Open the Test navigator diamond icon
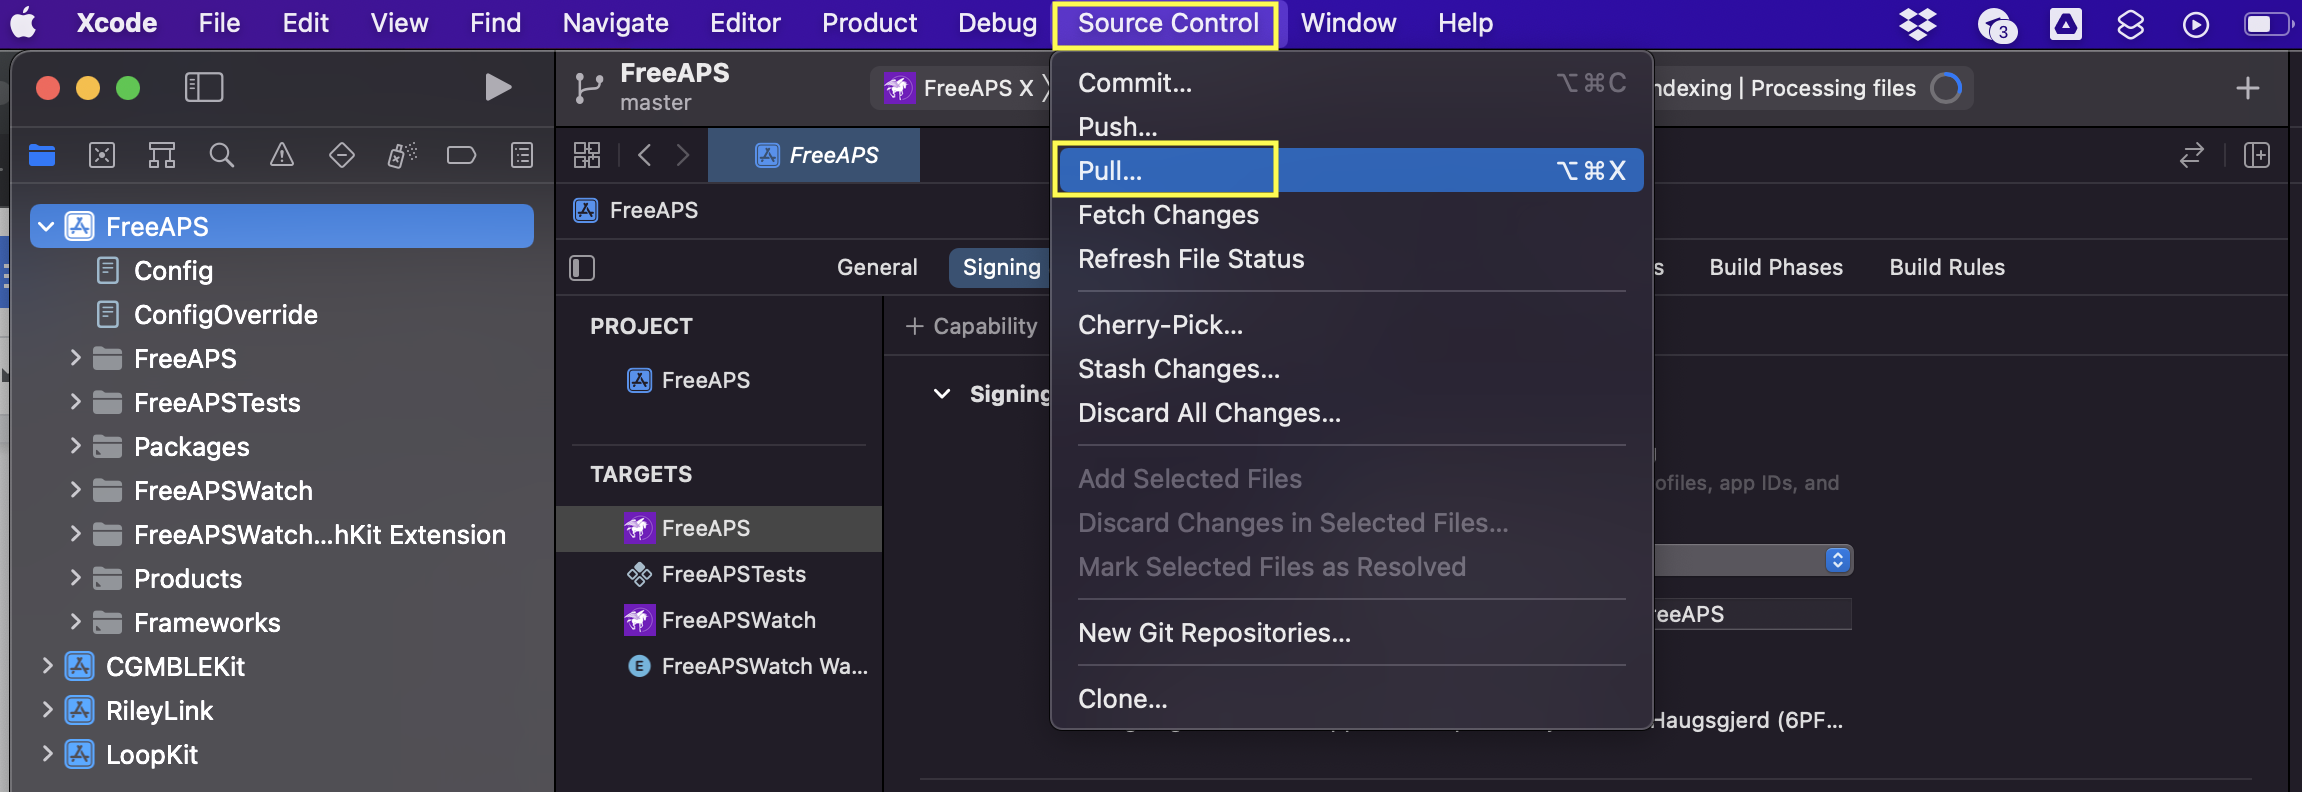Viewport: 2302px width, 792px height. [342, 155]
